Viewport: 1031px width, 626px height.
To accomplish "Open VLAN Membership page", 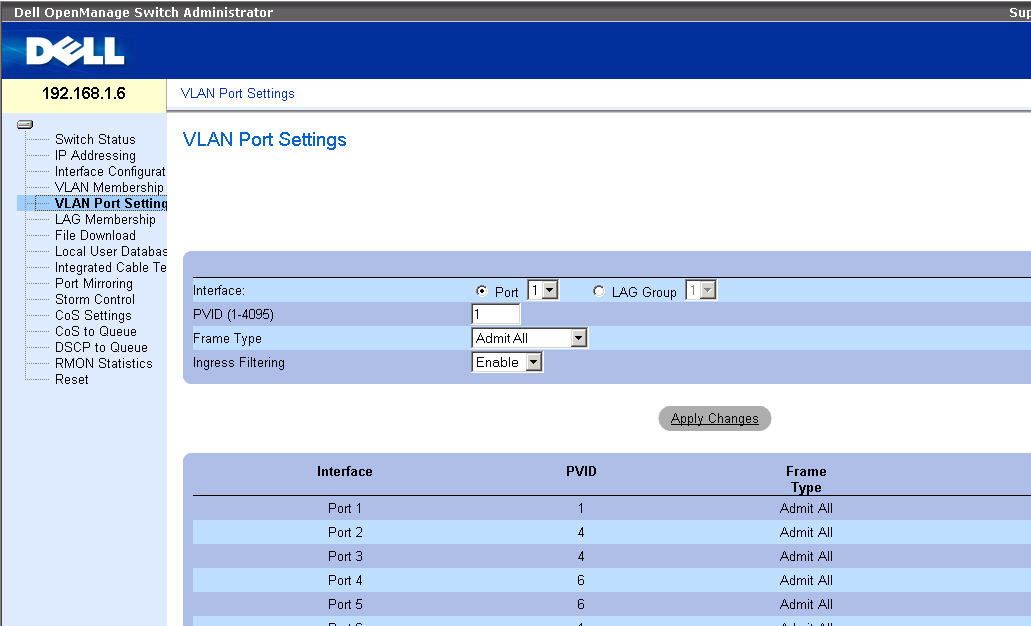I will click(109, 187).
